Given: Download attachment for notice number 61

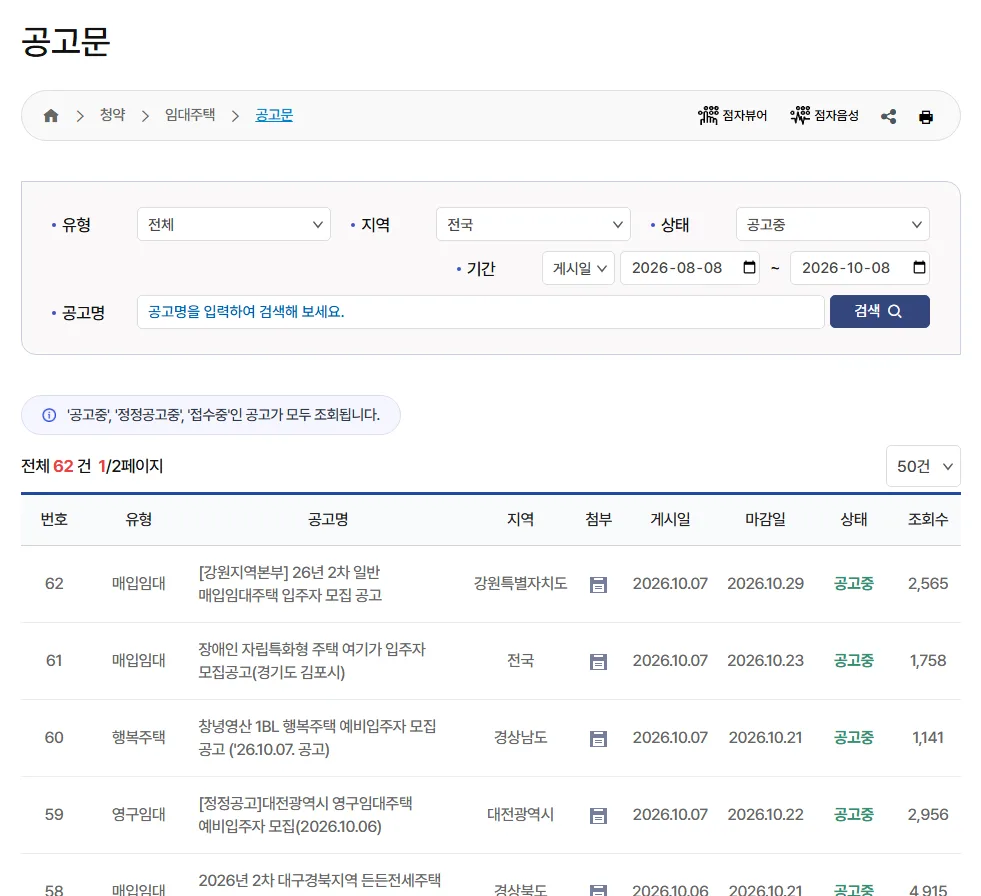Looking at the screenshot, I should pos(598,661).
